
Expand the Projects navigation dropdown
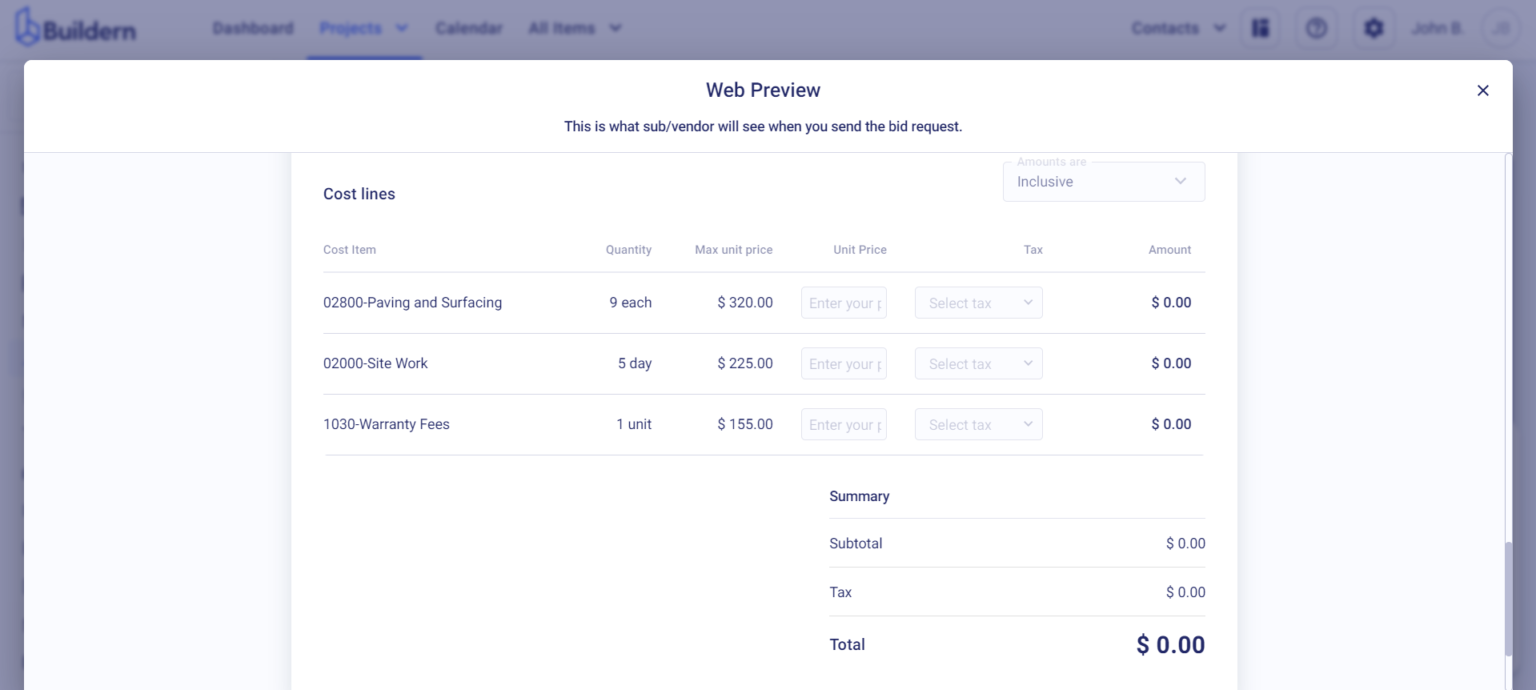point(364,28)
